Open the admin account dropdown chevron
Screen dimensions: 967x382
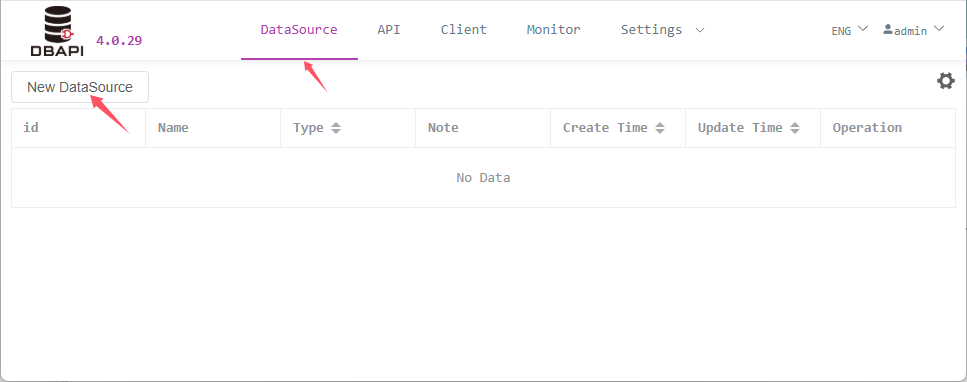click(939, 28)
